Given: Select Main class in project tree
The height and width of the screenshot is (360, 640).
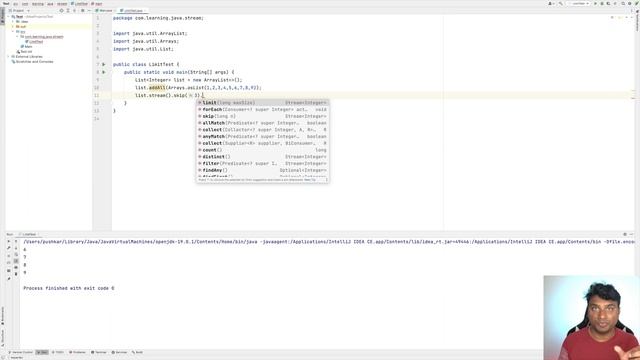Looking at the screenshot, I should point(28,47).
